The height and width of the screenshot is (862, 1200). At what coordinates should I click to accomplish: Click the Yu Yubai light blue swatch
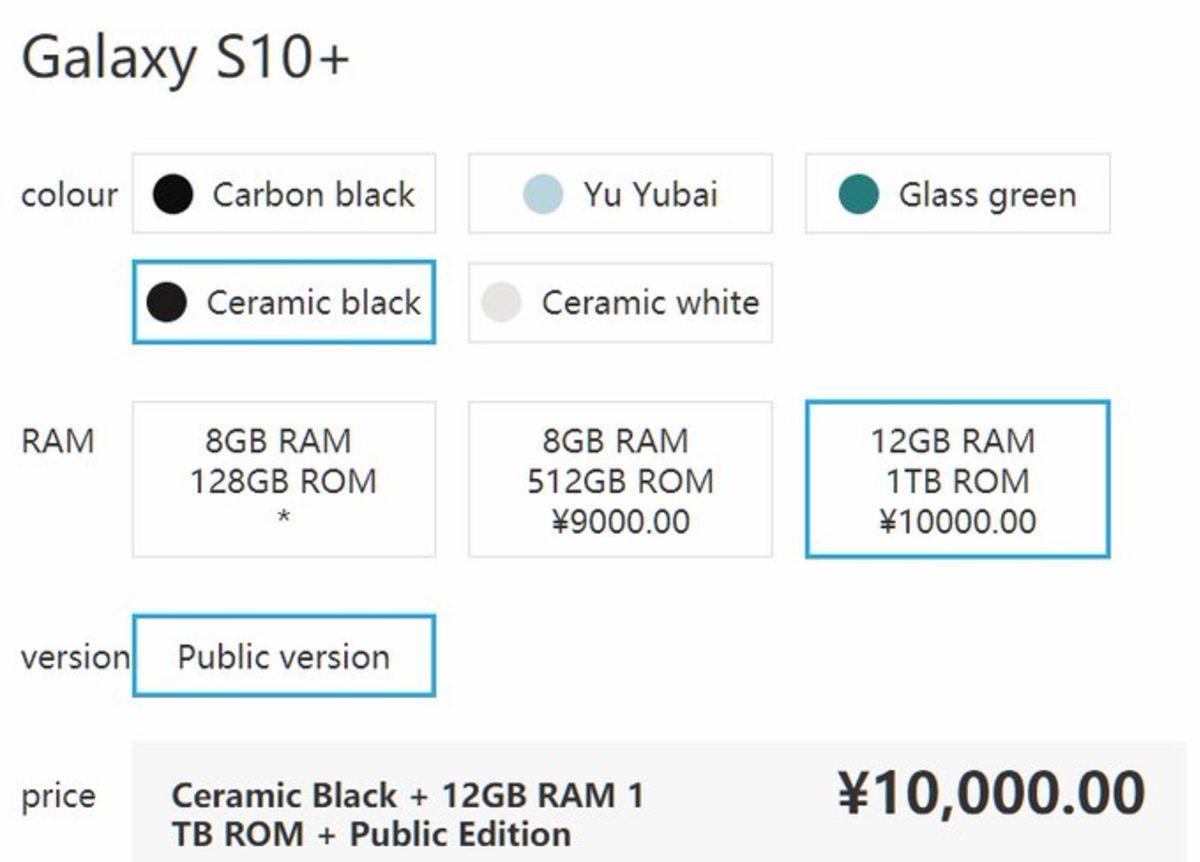[x=545, y=194]
